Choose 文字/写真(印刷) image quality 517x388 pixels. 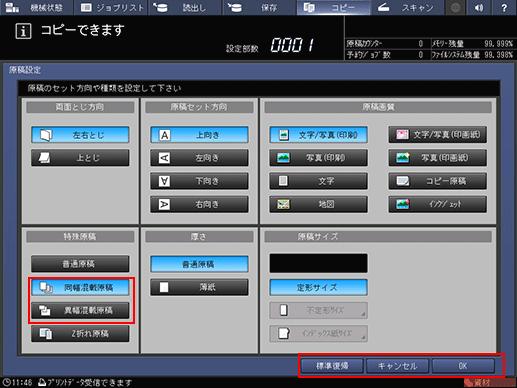click(319, 135)
